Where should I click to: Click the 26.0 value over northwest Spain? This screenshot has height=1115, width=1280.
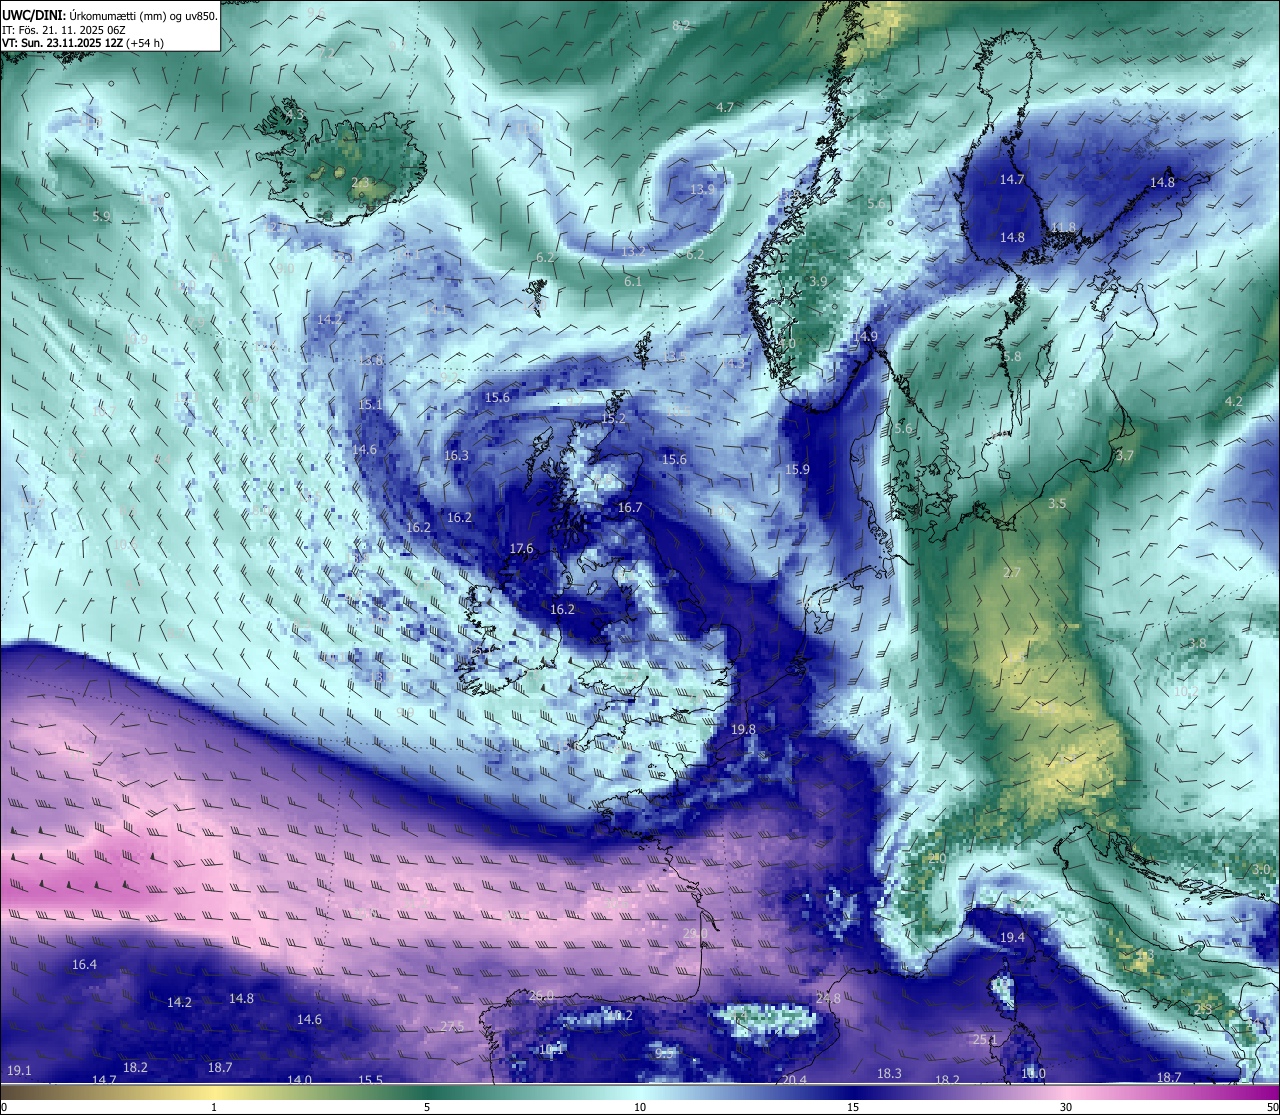pos(541,996)
